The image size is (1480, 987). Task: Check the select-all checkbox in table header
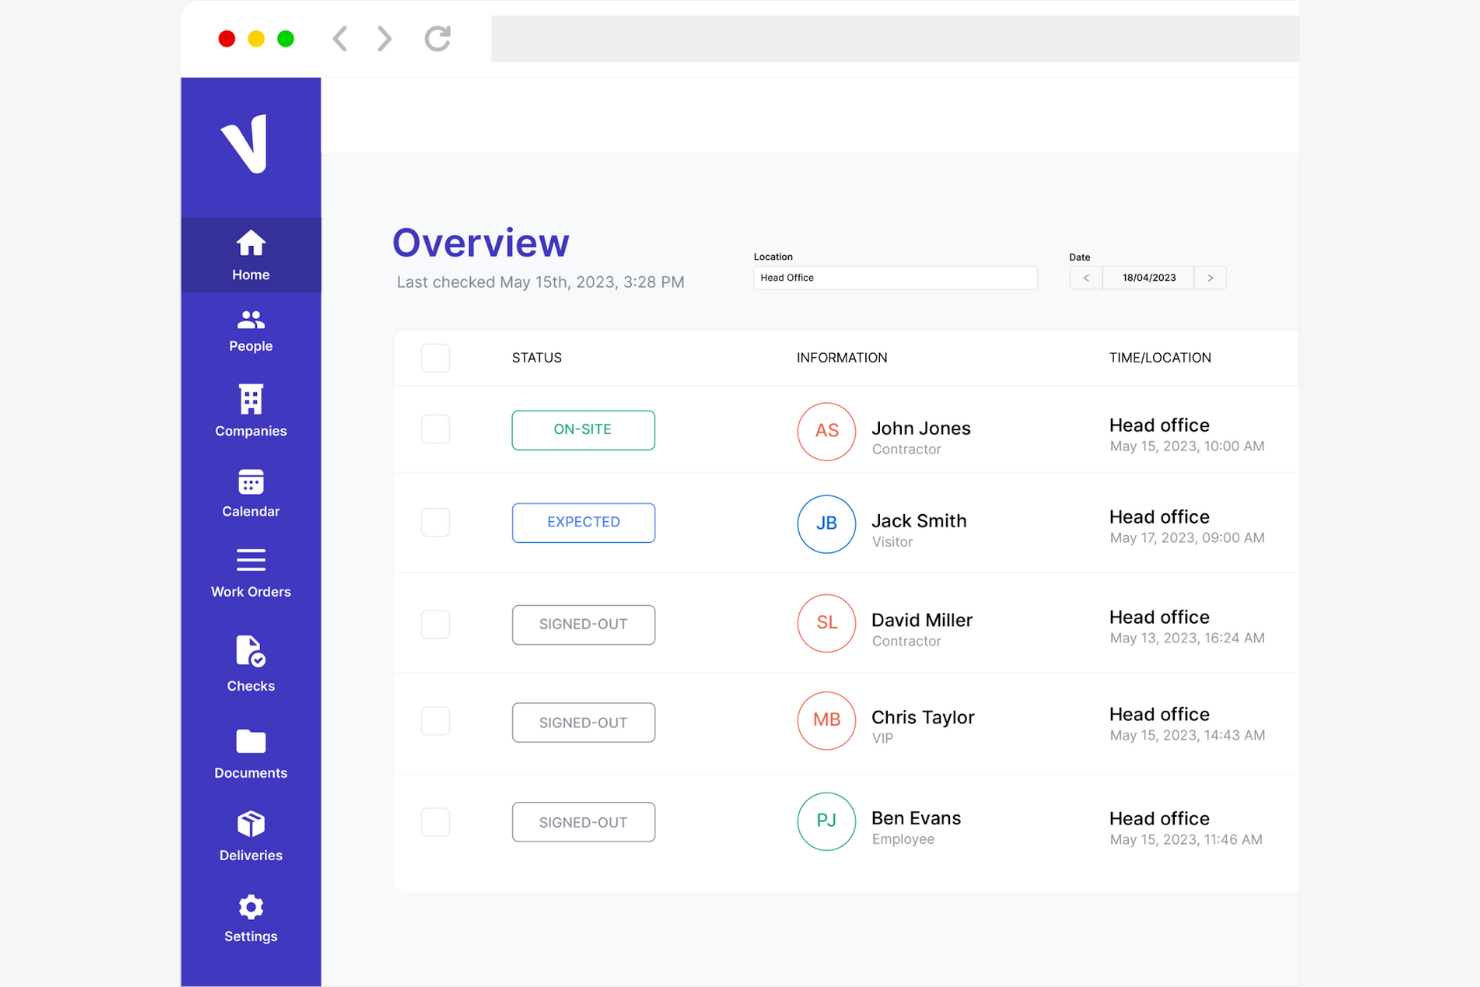(x=435, y=358)
